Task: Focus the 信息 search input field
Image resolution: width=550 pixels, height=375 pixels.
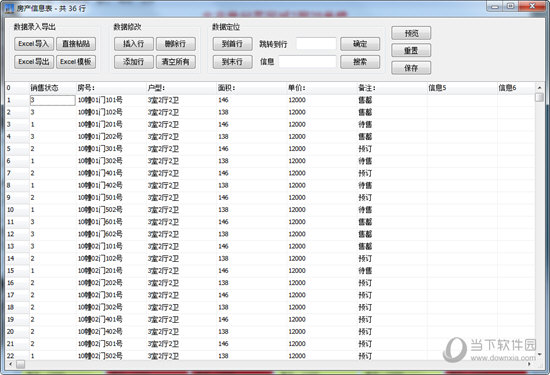Action: tap(307, 62)
